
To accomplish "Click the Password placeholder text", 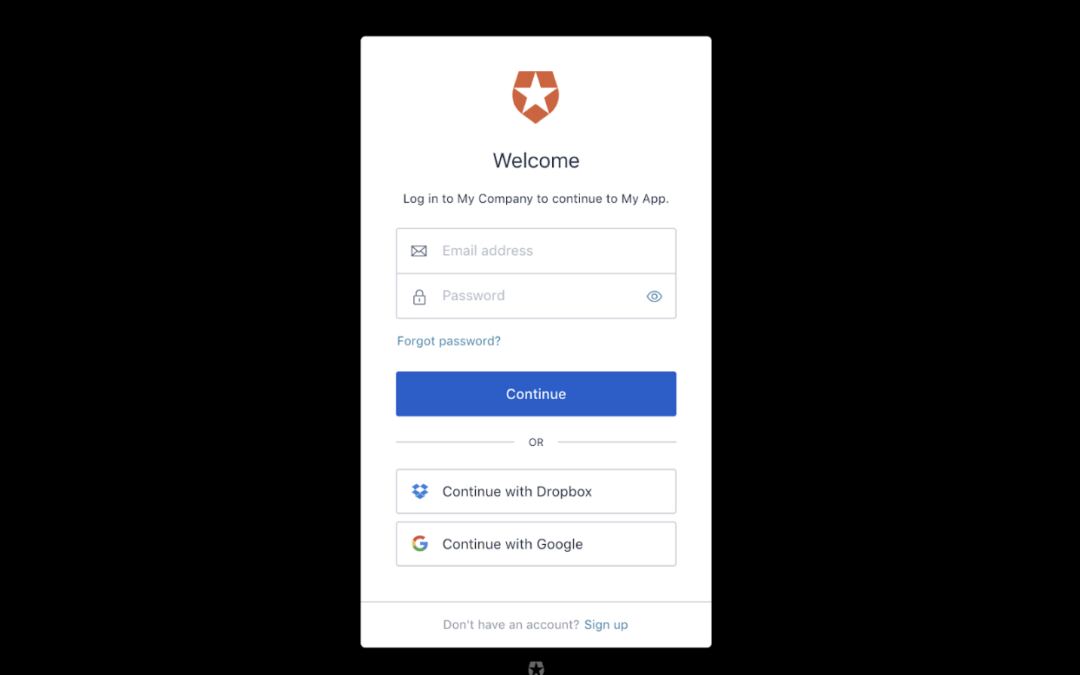I will pos(473,295).
